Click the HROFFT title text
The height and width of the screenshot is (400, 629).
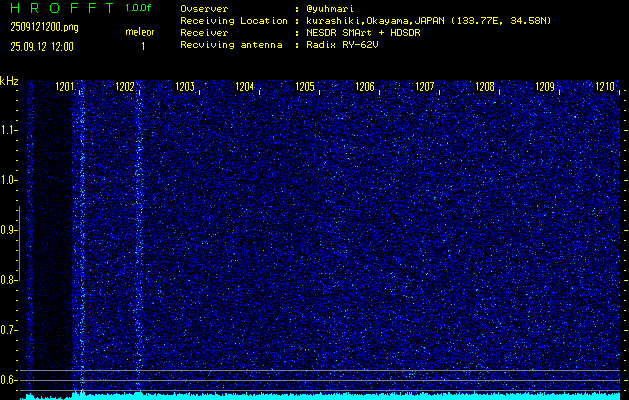pos(62,8)
